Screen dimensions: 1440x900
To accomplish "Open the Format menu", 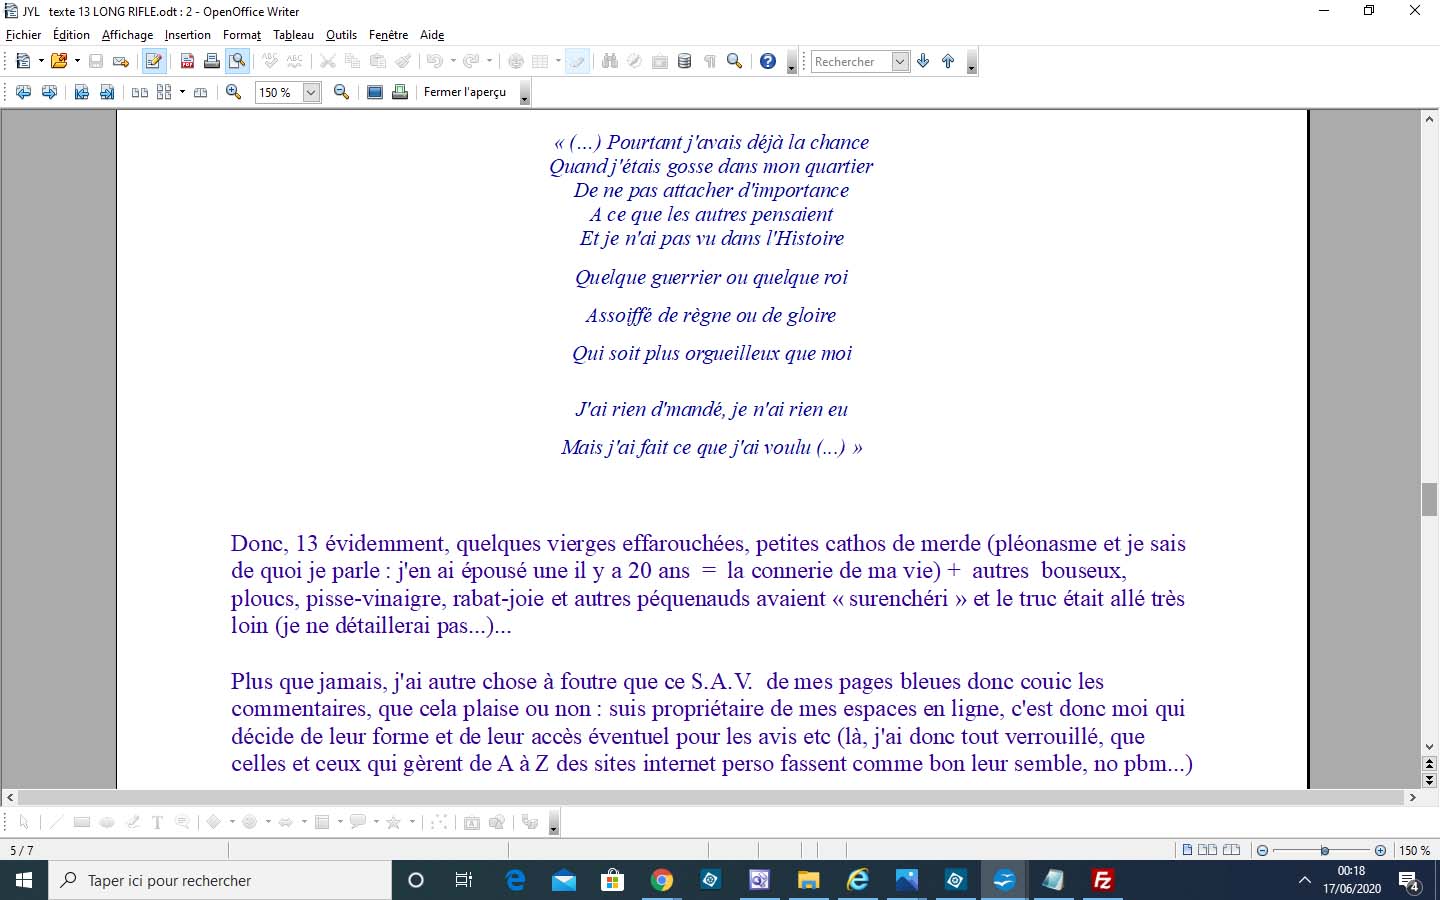I will coord(242,34).
